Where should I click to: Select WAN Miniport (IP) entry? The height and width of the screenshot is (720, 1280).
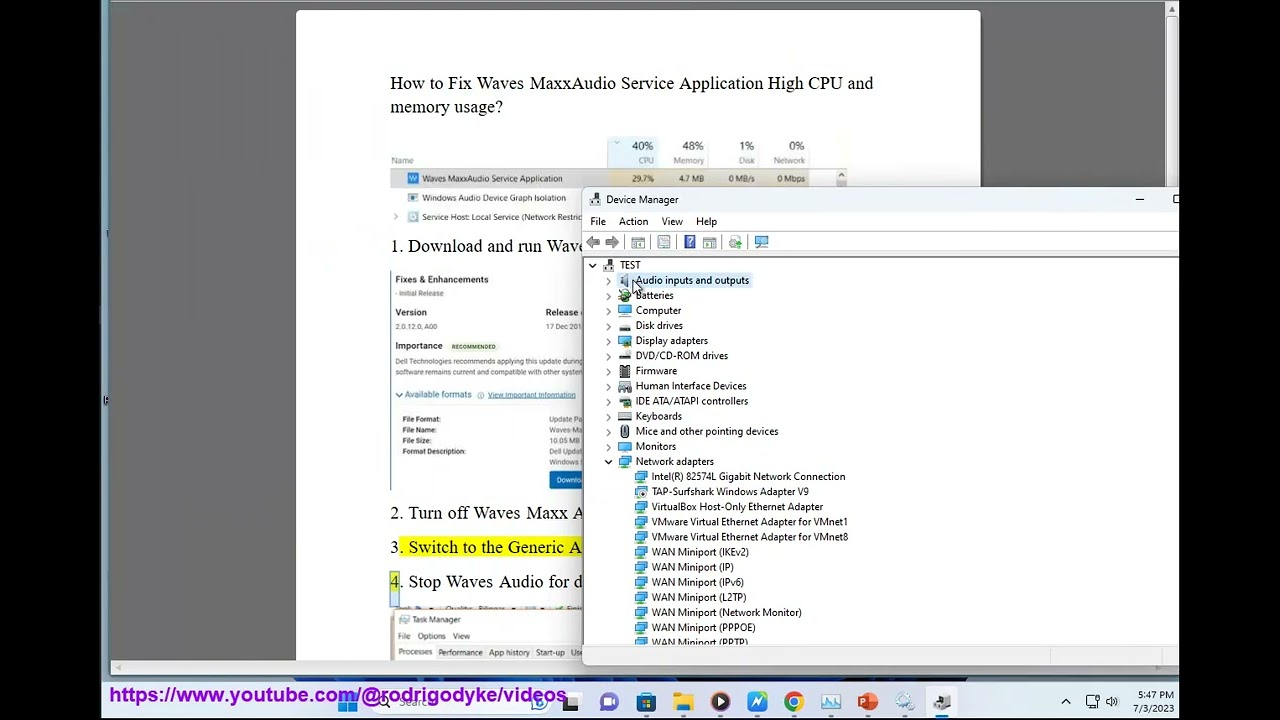point(692,567)
